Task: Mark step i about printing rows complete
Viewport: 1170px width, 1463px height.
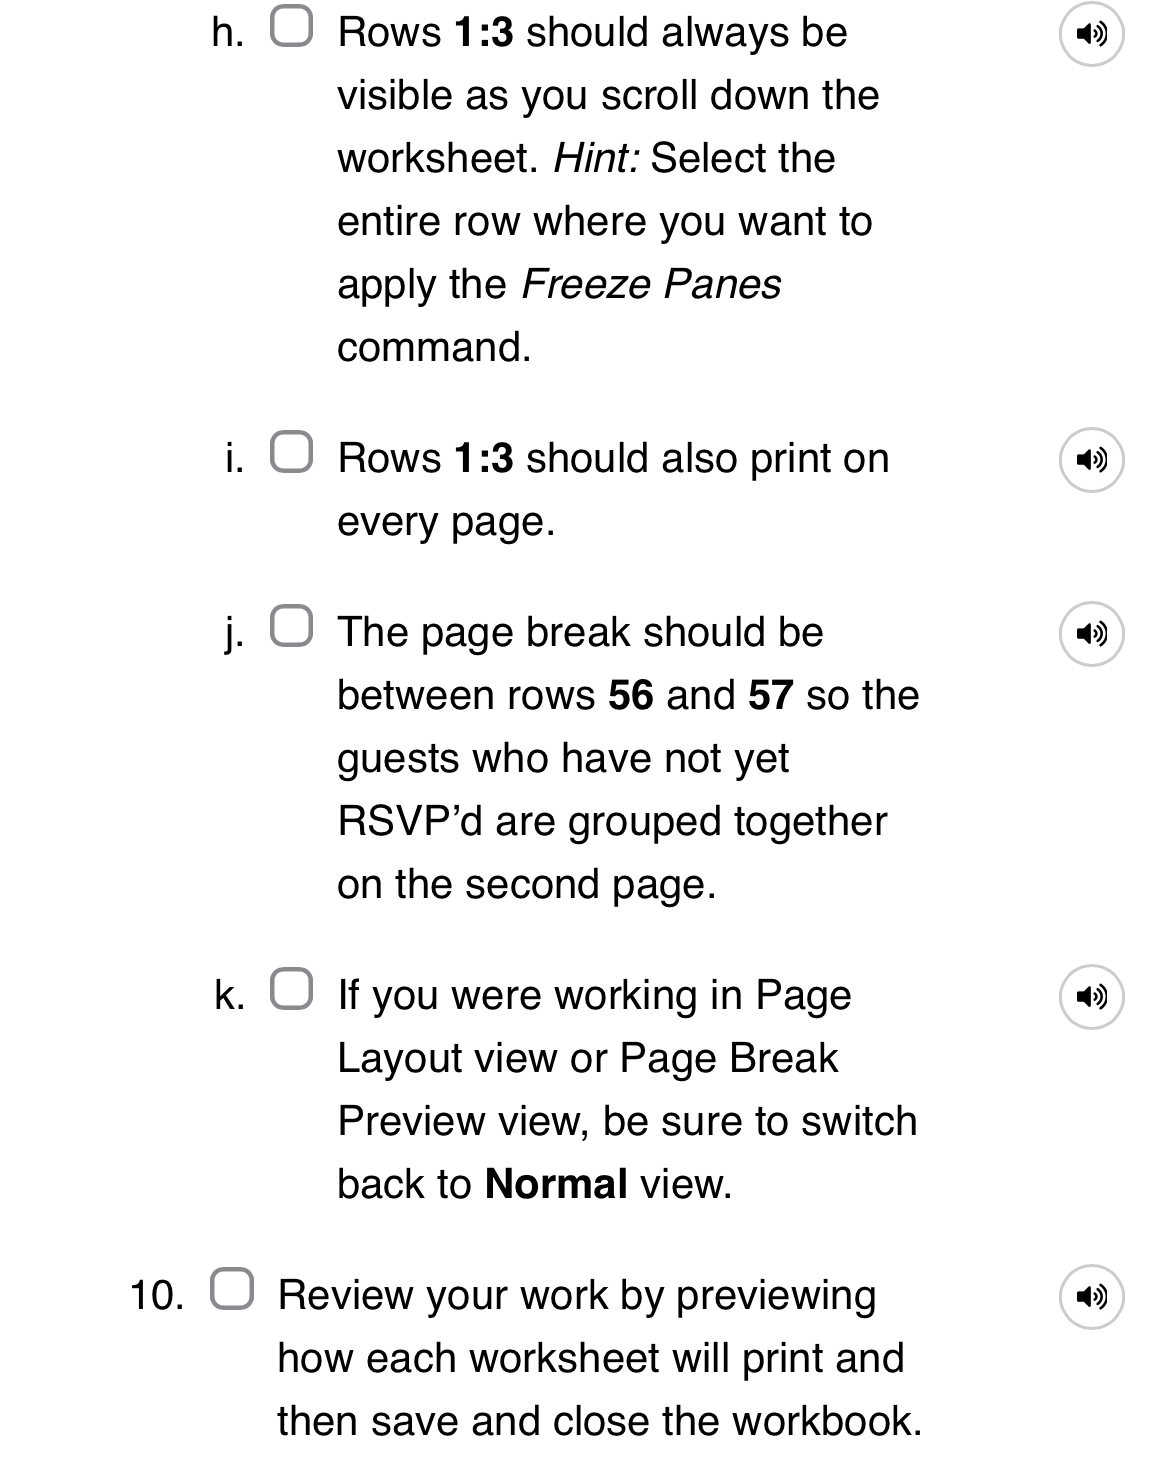Action: tap(291, 449)
